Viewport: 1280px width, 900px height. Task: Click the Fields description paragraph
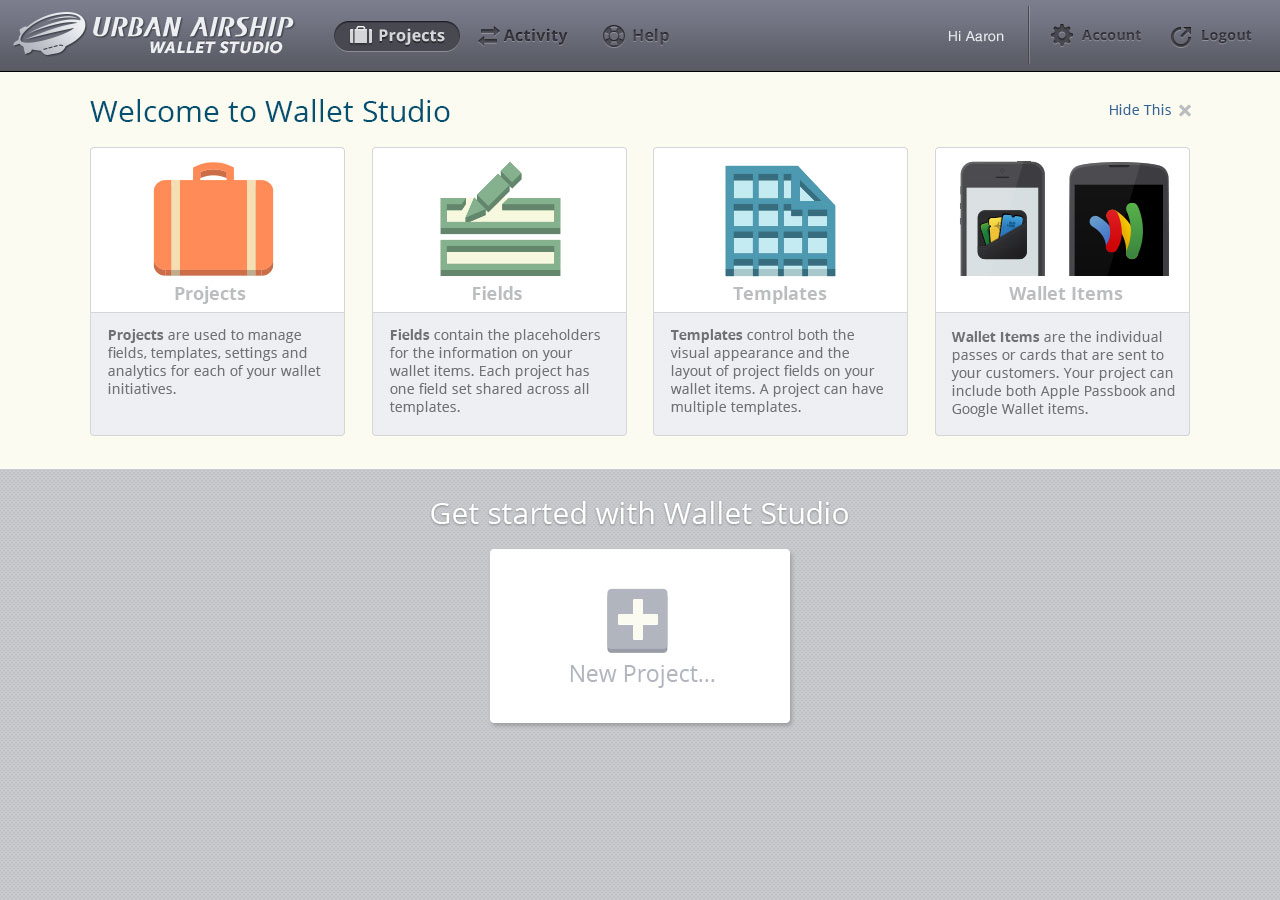[496, 371]
